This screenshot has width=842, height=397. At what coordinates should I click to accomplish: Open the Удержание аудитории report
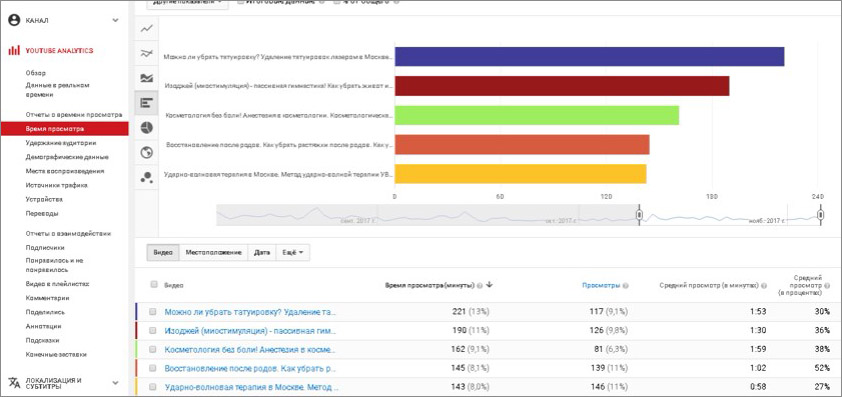[61, 143]
